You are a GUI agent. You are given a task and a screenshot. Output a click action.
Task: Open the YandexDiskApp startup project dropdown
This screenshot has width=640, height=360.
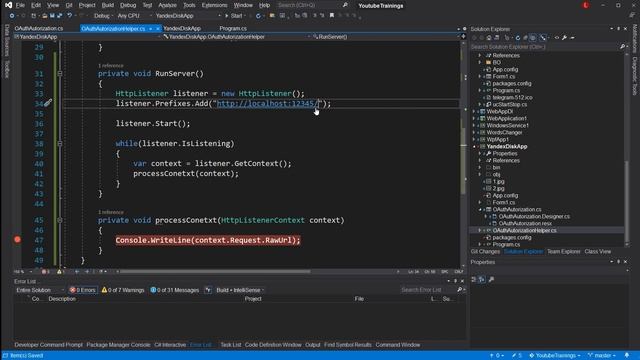click(x=188, y=16)
